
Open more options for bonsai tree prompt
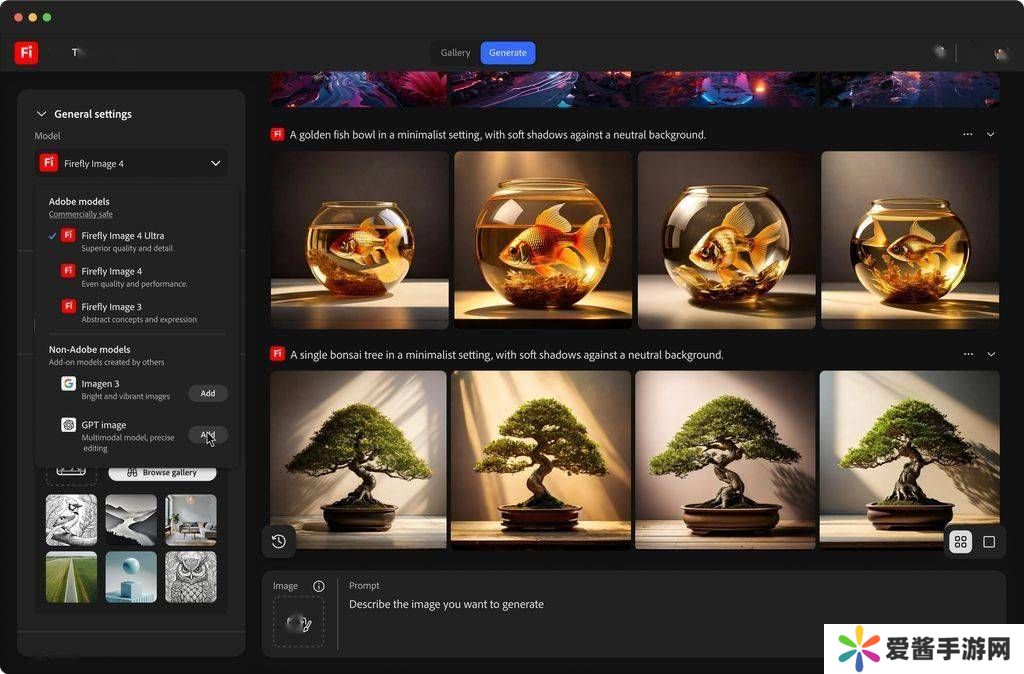(967, 355)
